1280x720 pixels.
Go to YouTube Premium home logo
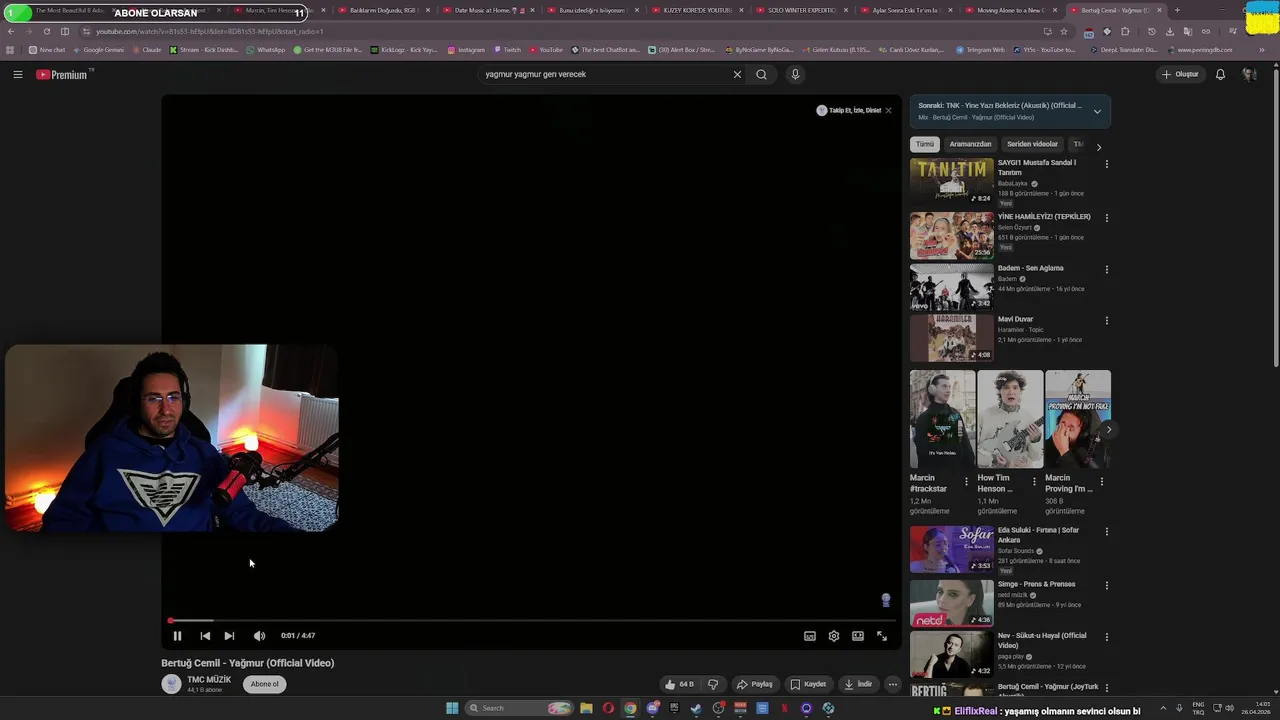tap(61, 74)
